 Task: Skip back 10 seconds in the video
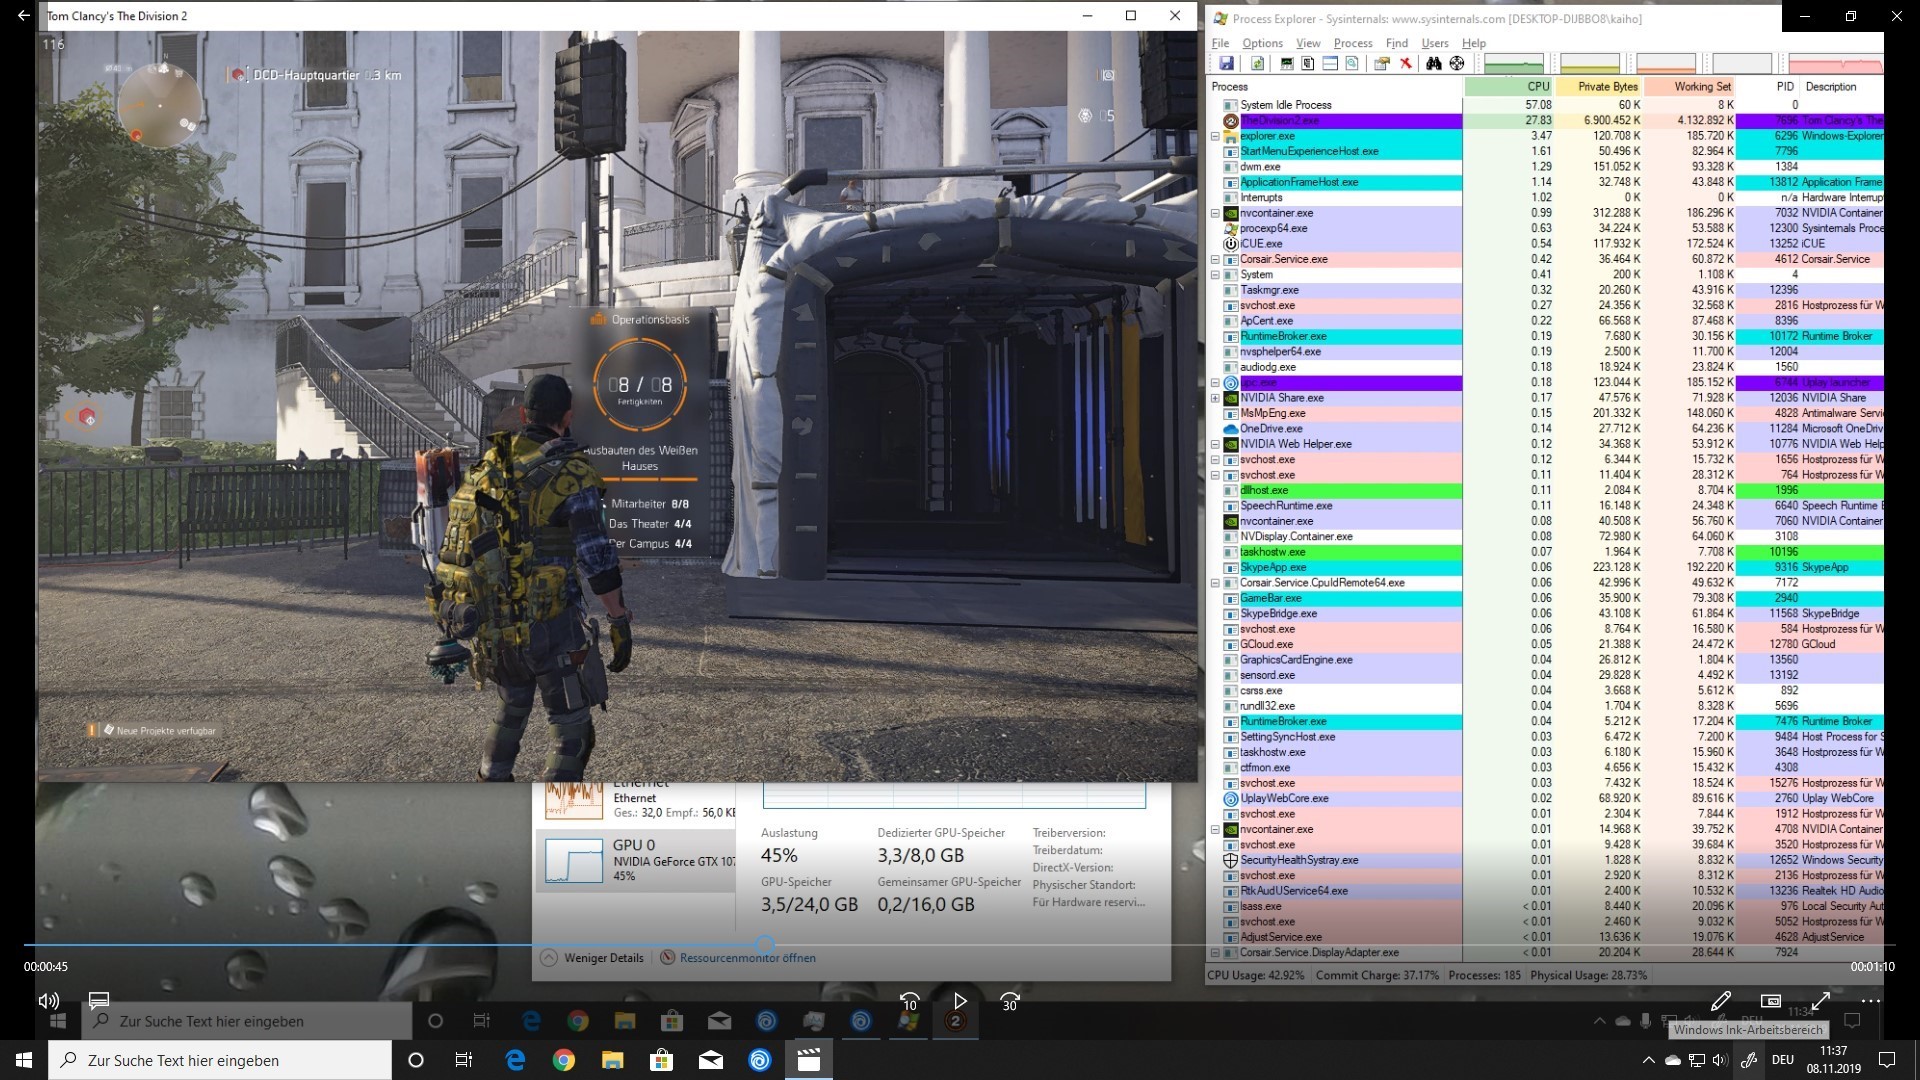(x=909, y=1001)
